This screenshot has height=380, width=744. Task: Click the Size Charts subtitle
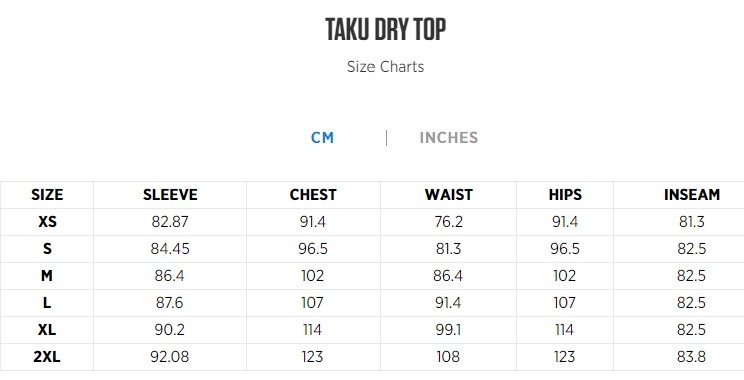pos(385,66)
